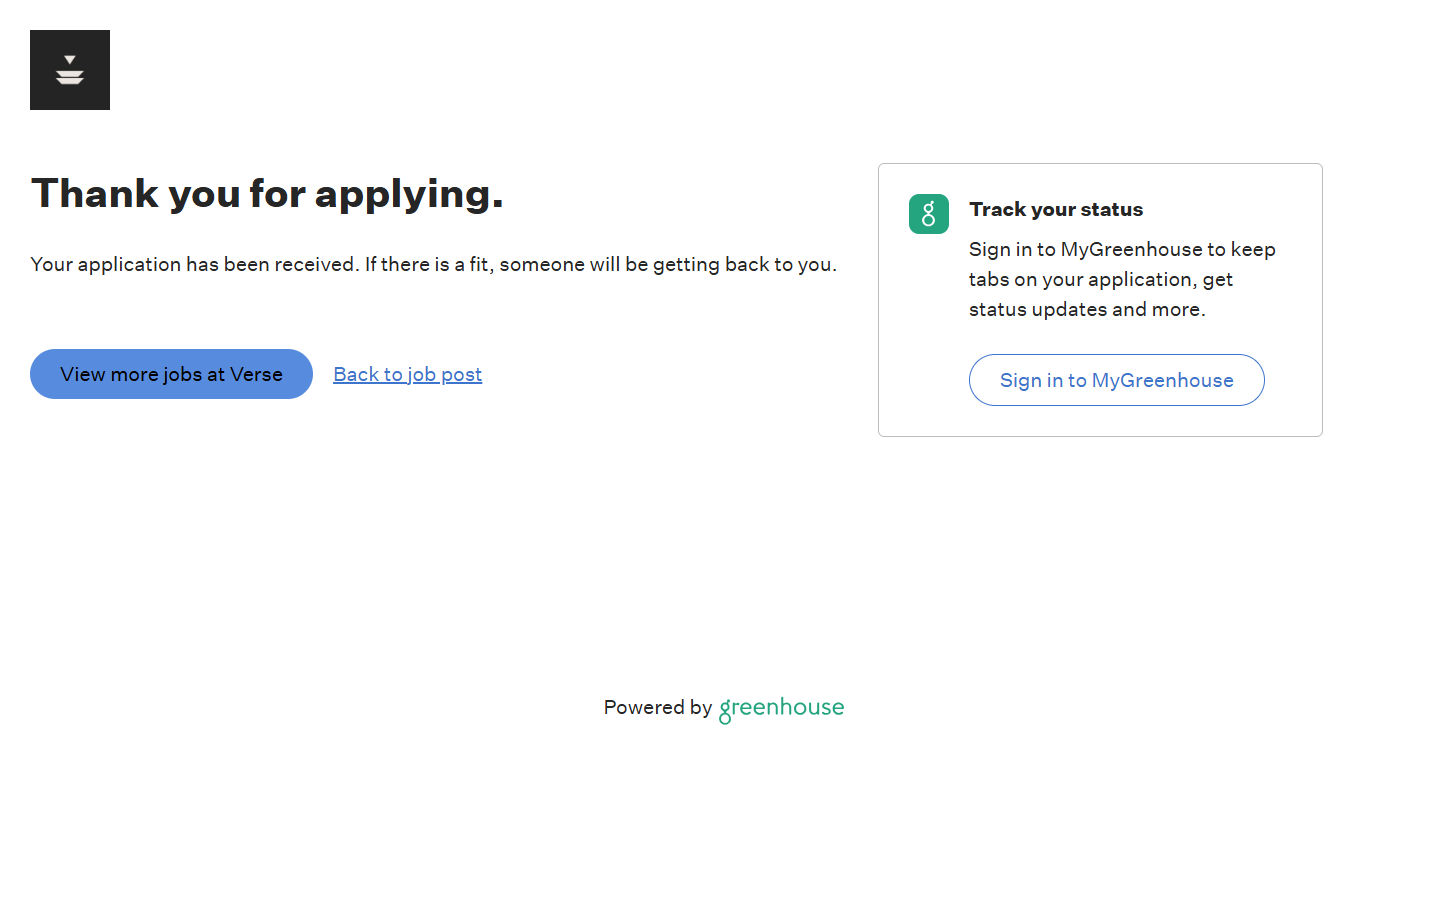Click the greenhouse wordmark in the footer
Screen dimensions: 1446x900
pos(782,708)
